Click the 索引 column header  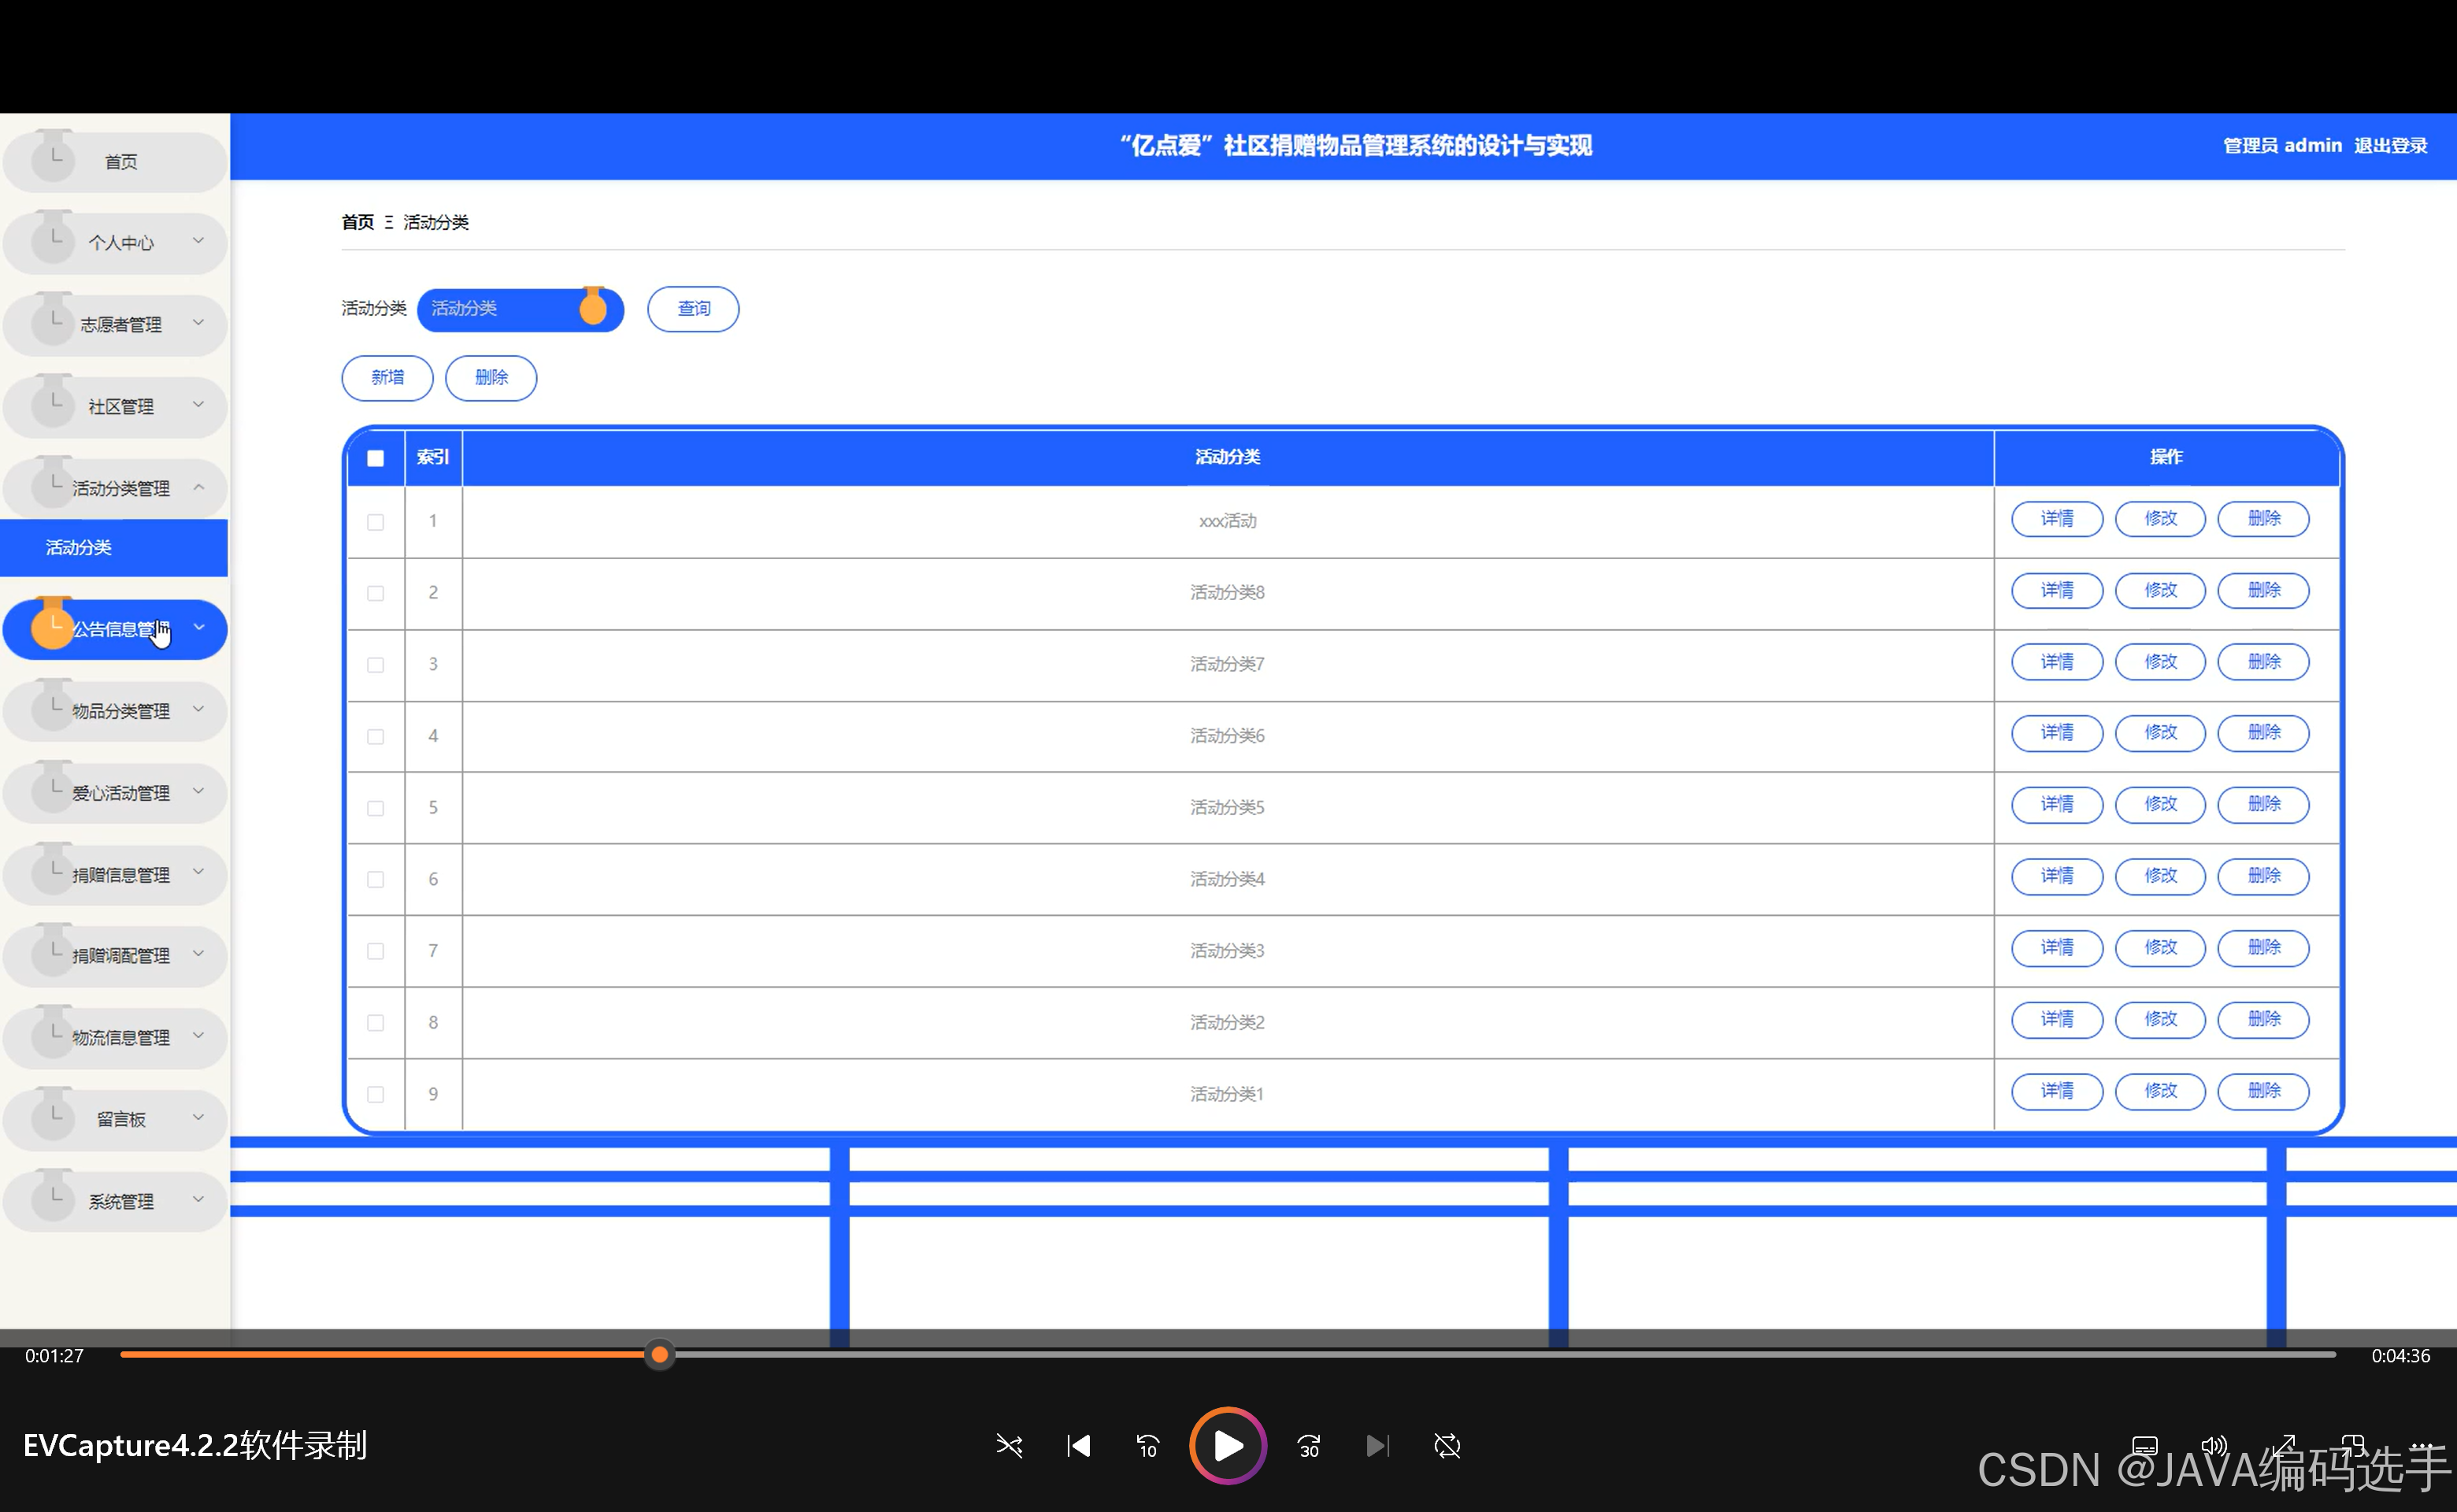433,457
